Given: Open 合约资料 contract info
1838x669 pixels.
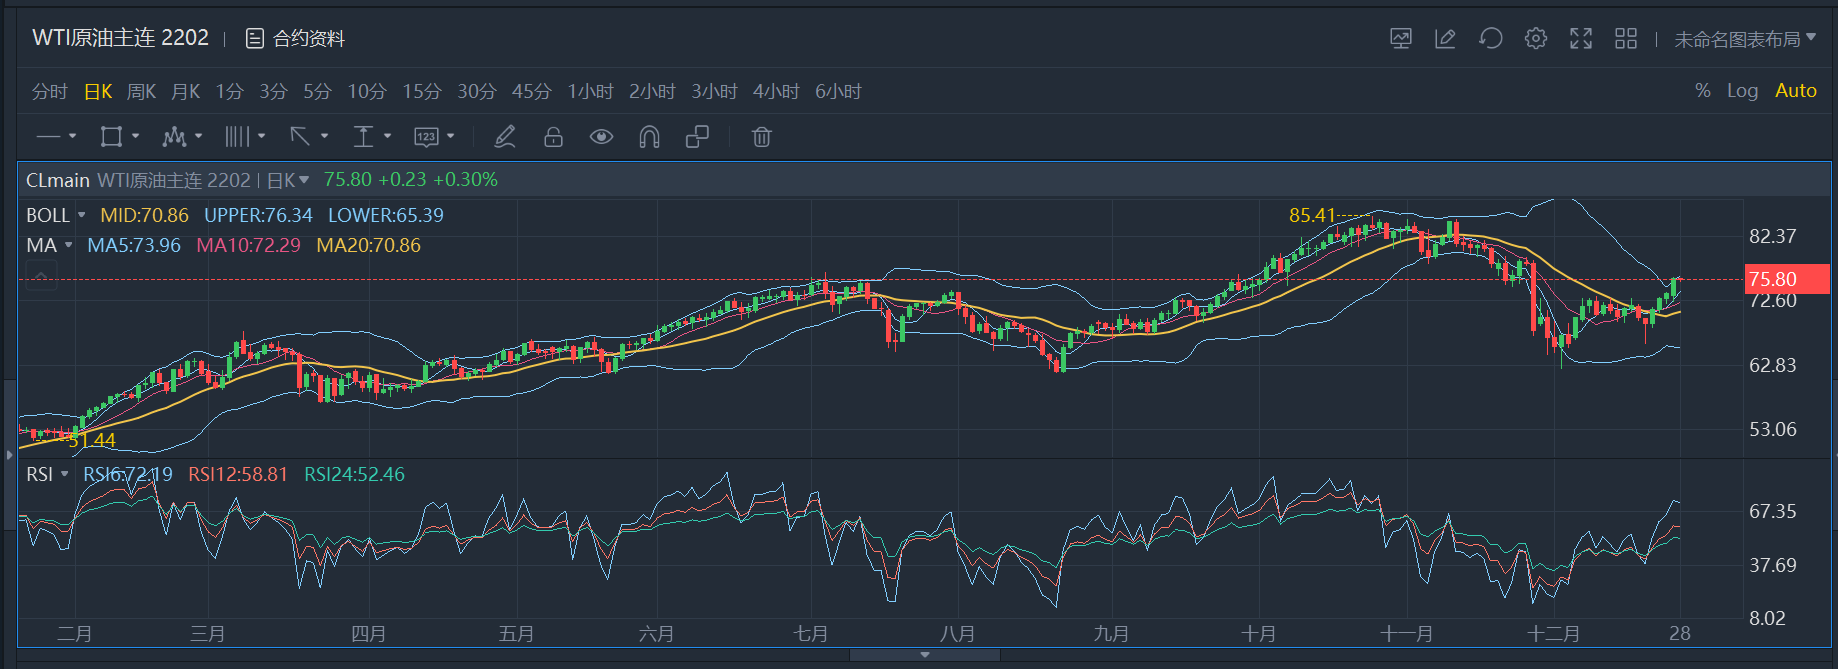Looking at the screenshot, I should [296, 39].
